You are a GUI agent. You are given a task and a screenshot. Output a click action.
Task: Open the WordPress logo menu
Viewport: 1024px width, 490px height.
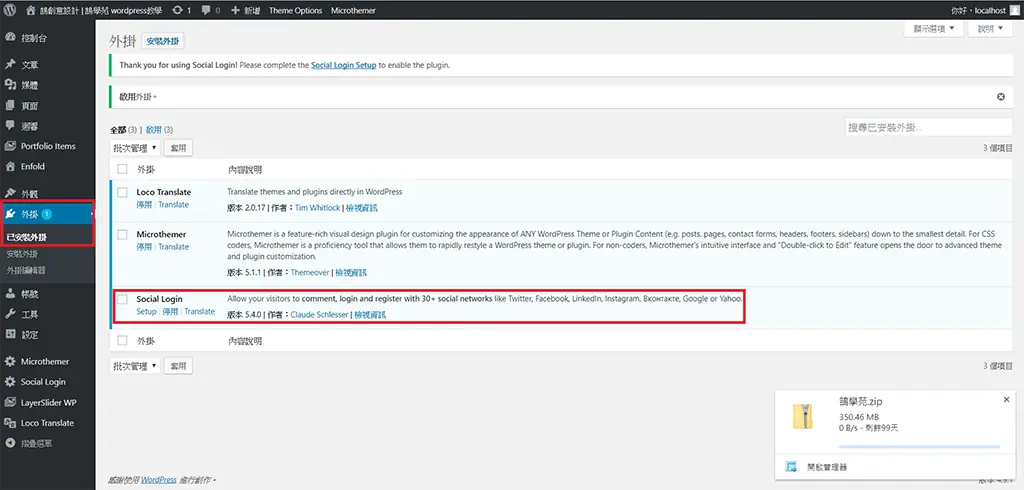pyautogui.click(x=10, y=10)
